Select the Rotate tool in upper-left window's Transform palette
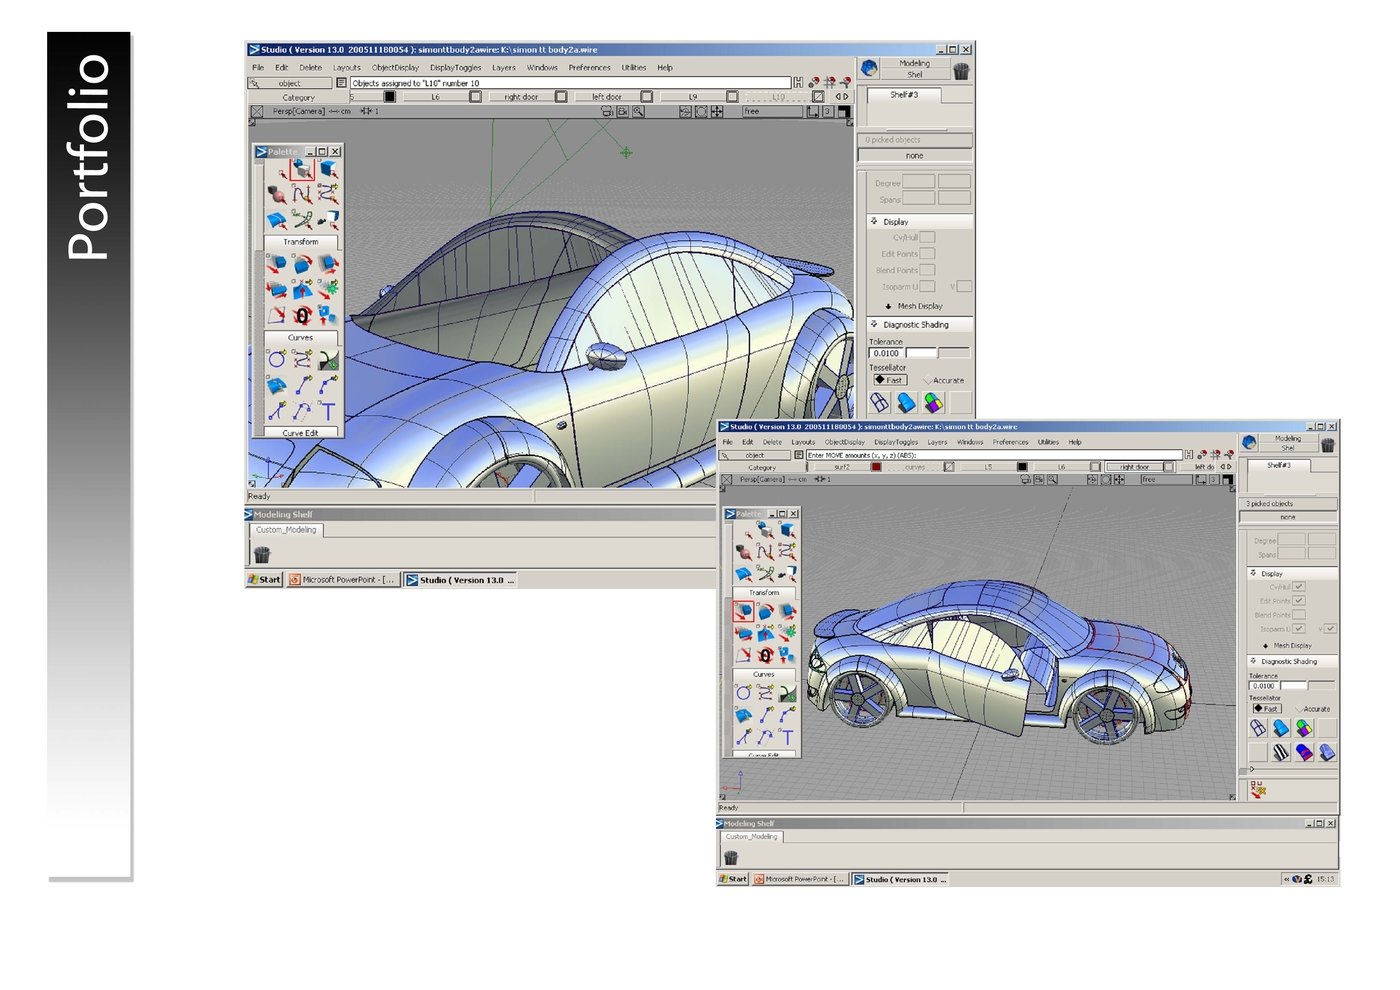1400x990 pixels. 302,264
